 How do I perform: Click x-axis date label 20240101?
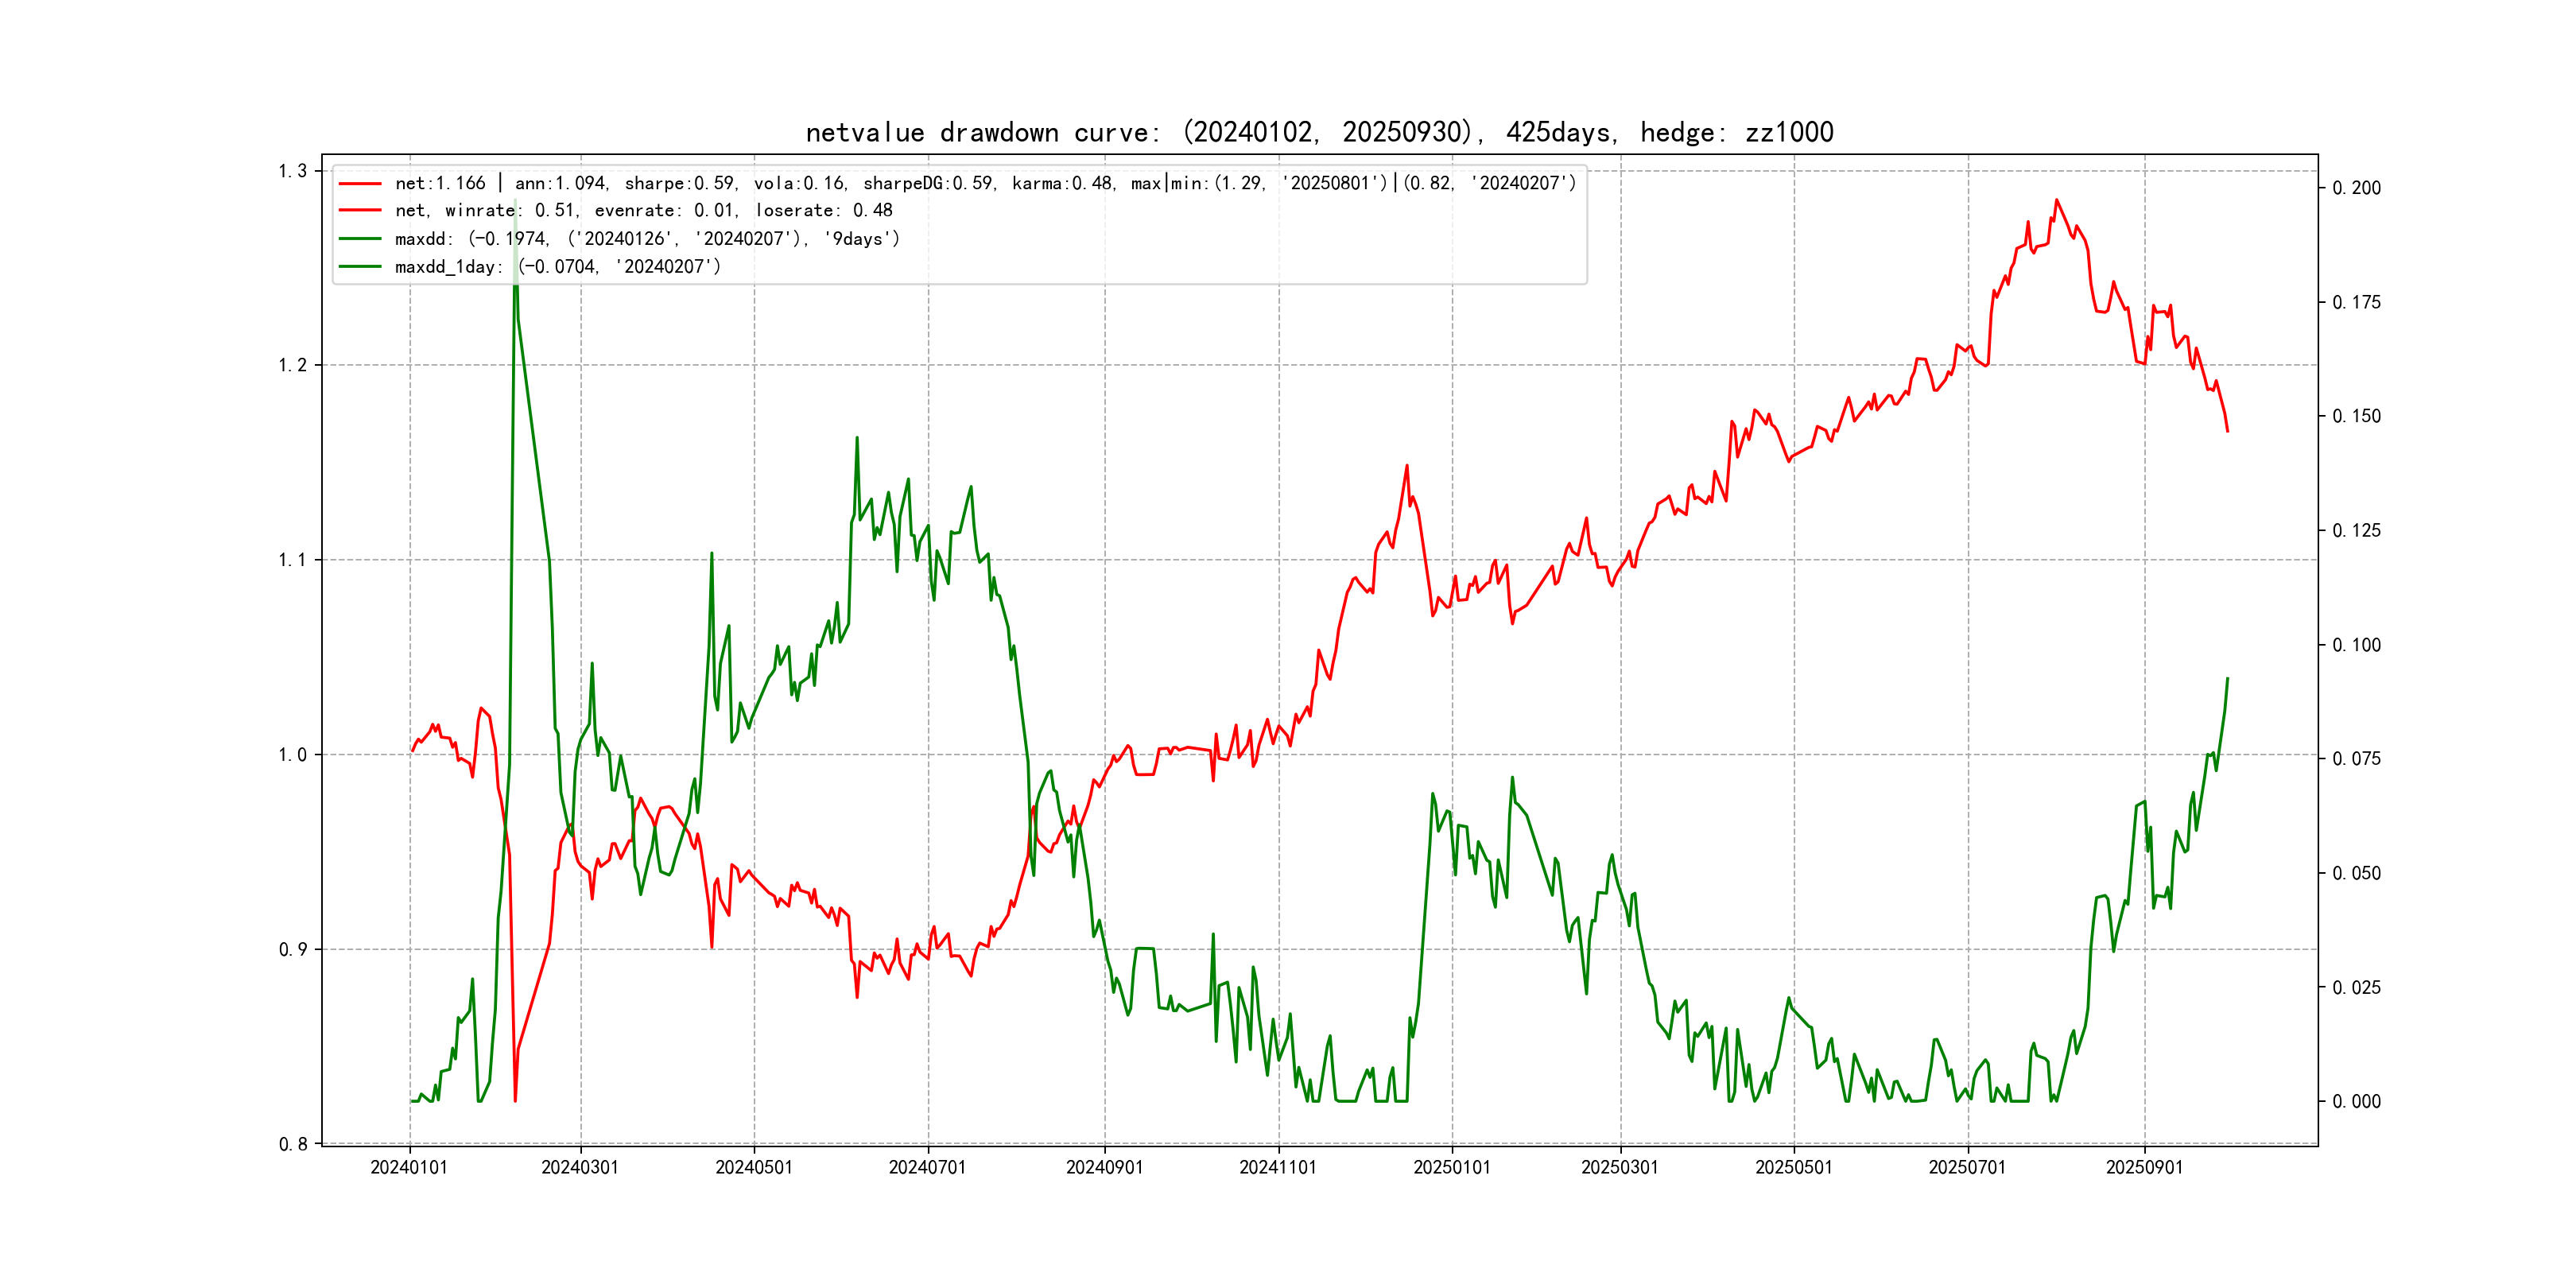click(409, 1168)
